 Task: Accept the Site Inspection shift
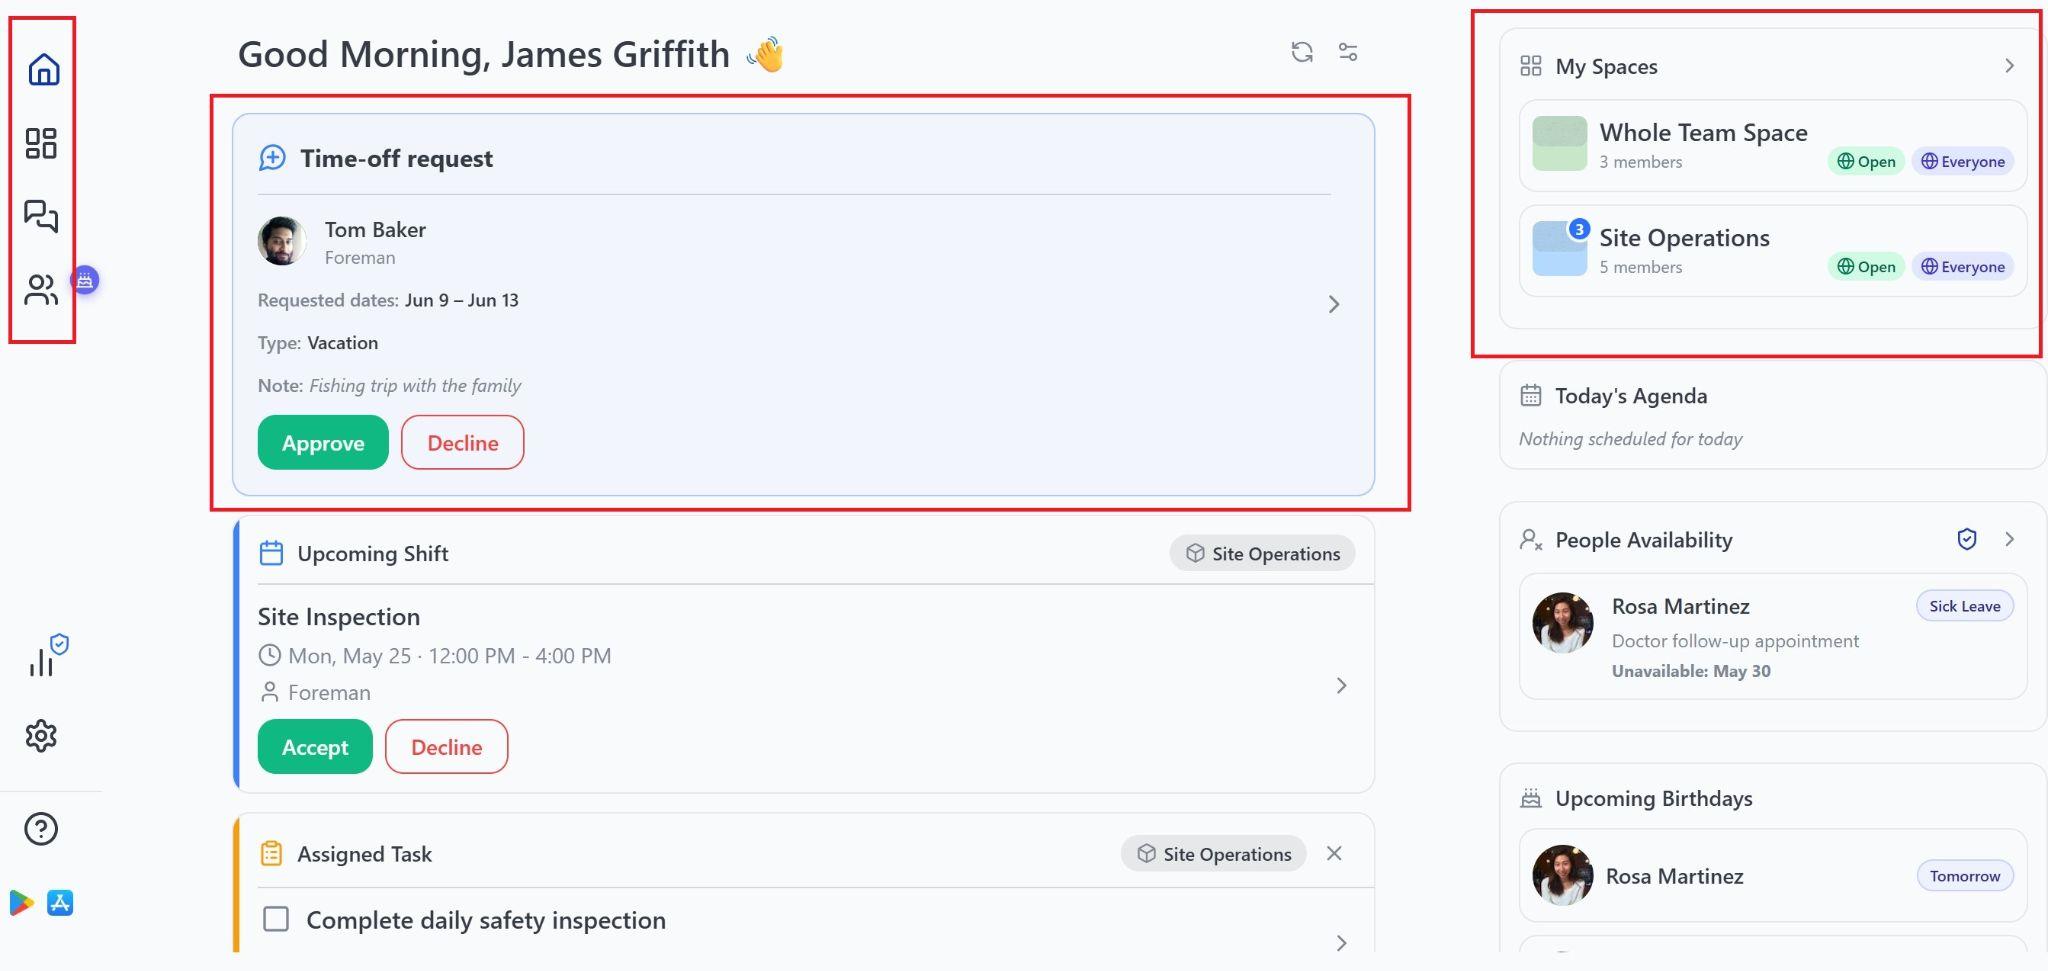click(x=315, y=746)
